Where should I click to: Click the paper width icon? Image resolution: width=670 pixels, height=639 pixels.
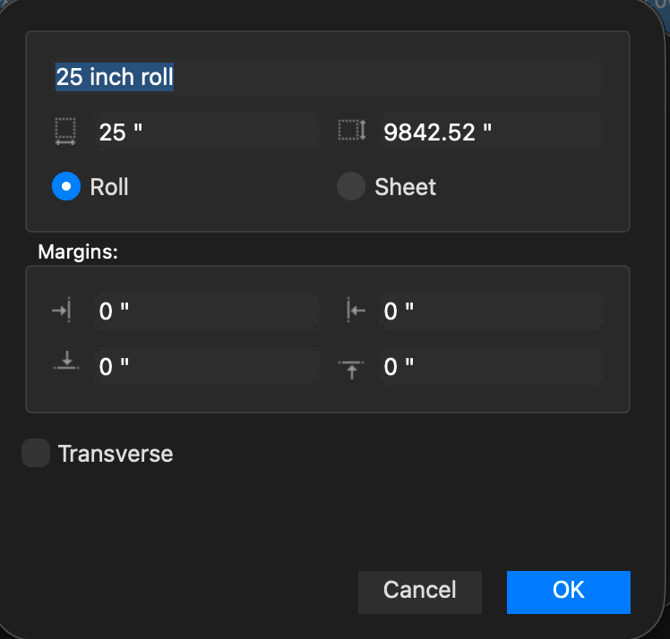66,132
